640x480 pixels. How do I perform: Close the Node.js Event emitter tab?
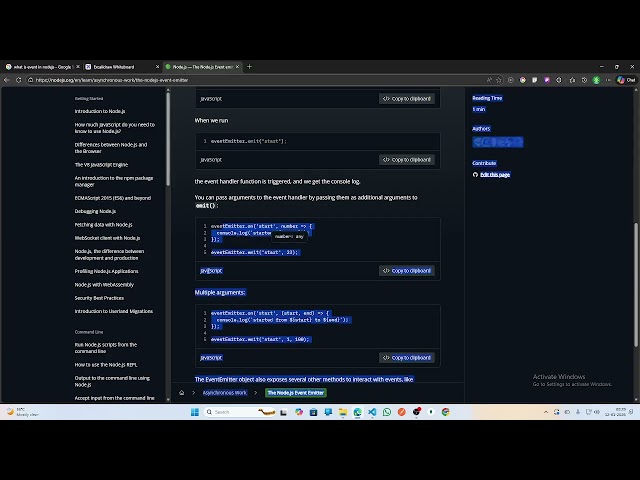point(237,67)
